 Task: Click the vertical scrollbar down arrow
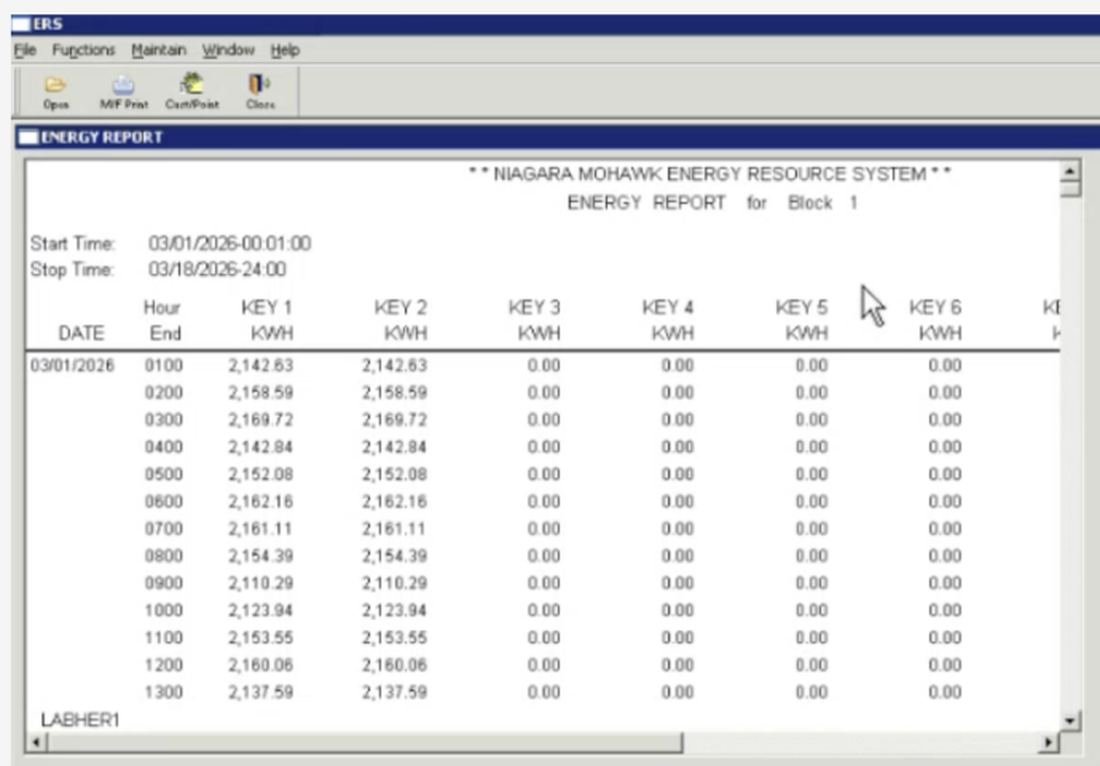click(1070, 720)
